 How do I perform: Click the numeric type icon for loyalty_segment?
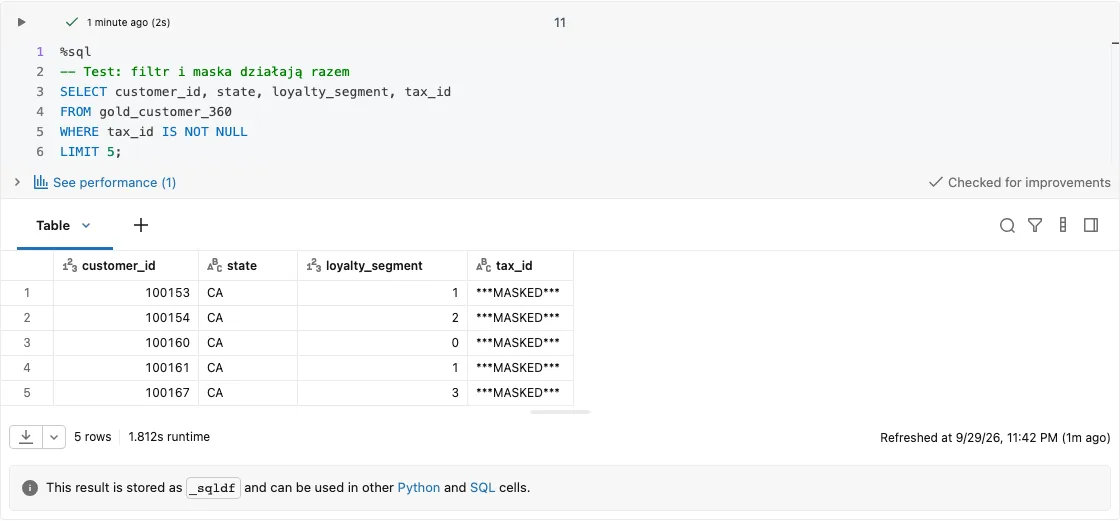(314, 266)
